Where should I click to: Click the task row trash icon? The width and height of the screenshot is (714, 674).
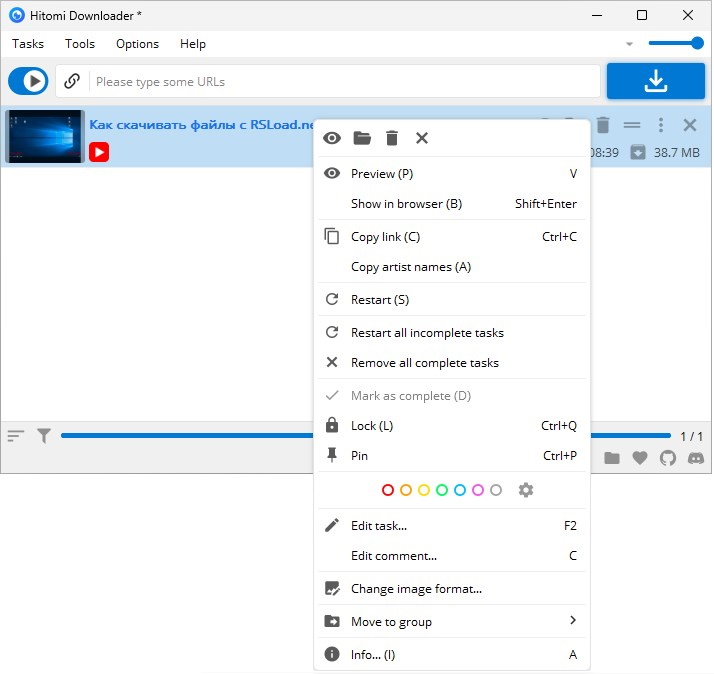point(602,125)
